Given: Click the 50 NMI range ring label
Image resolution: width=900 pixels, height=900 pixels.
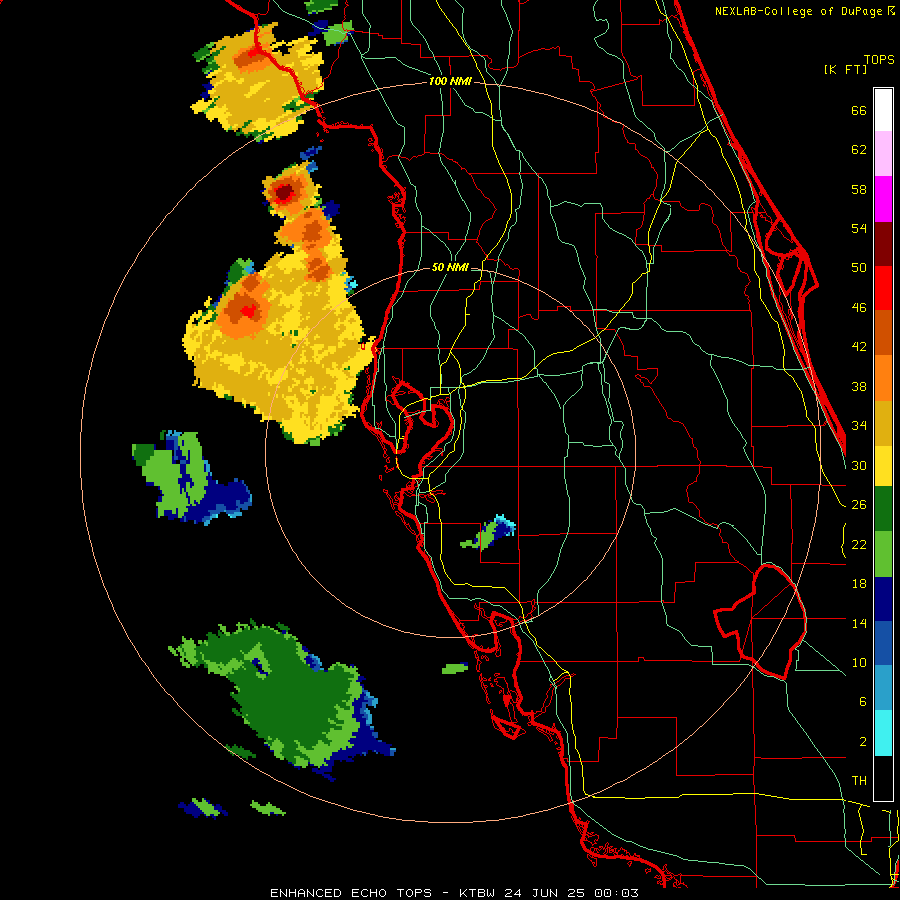Looking at the screenshot, I should 450,267.
